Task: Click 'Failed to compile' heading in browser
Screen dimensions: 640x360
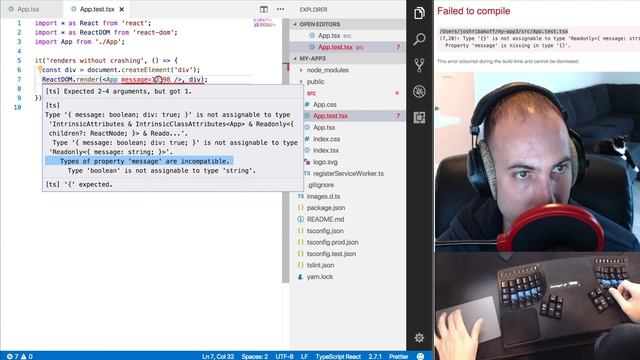Action: 473,11
